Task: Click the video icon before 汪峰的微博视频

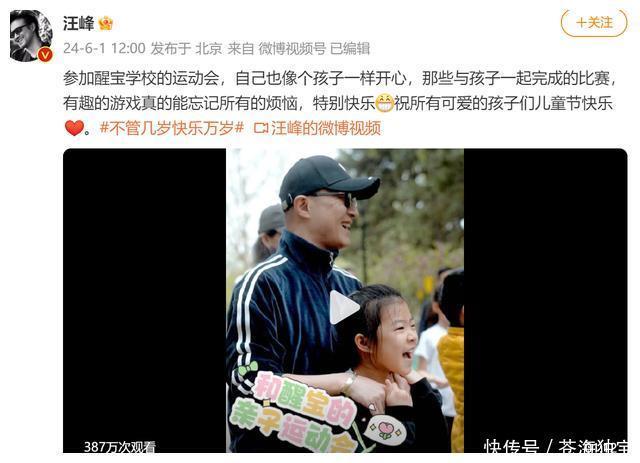Action: click(x=261, y=128)
